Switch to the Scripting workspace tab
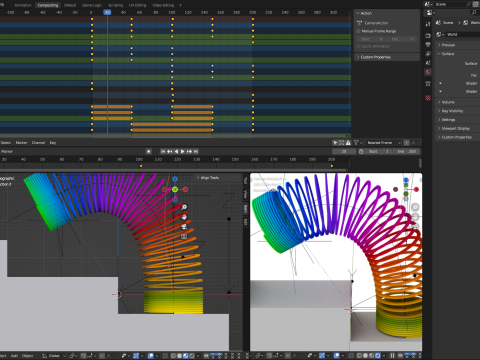 (x=115, y=5)
